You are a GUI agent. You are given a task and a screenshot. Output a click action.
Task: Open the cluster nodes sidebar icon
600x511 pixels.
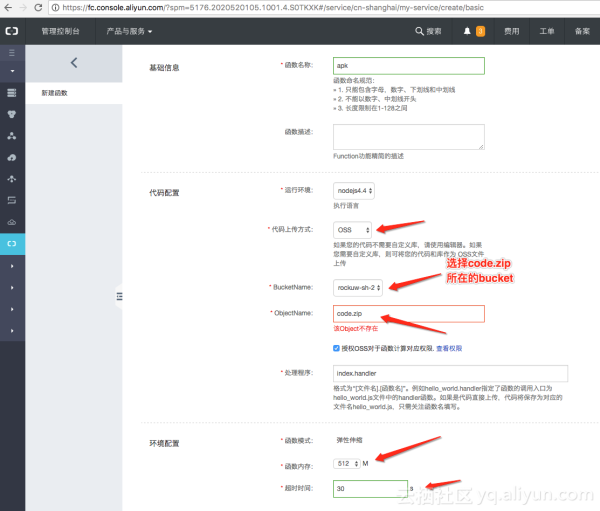coord(12,136)
